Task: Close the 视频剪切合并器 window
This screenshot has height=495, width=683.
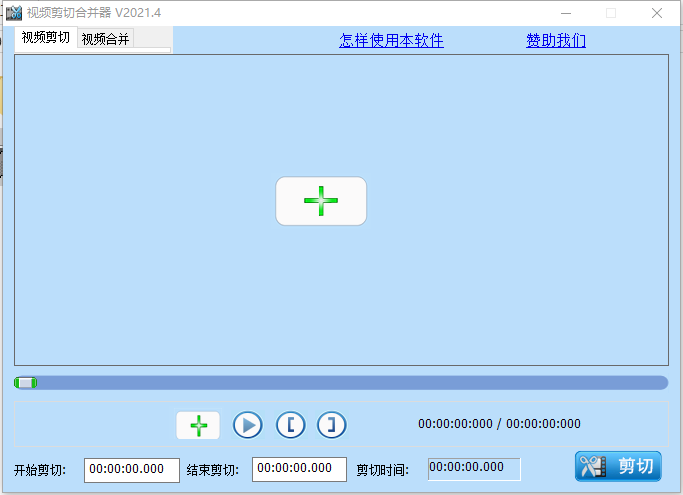Action: pyautogui.click(x=657, y=13)
